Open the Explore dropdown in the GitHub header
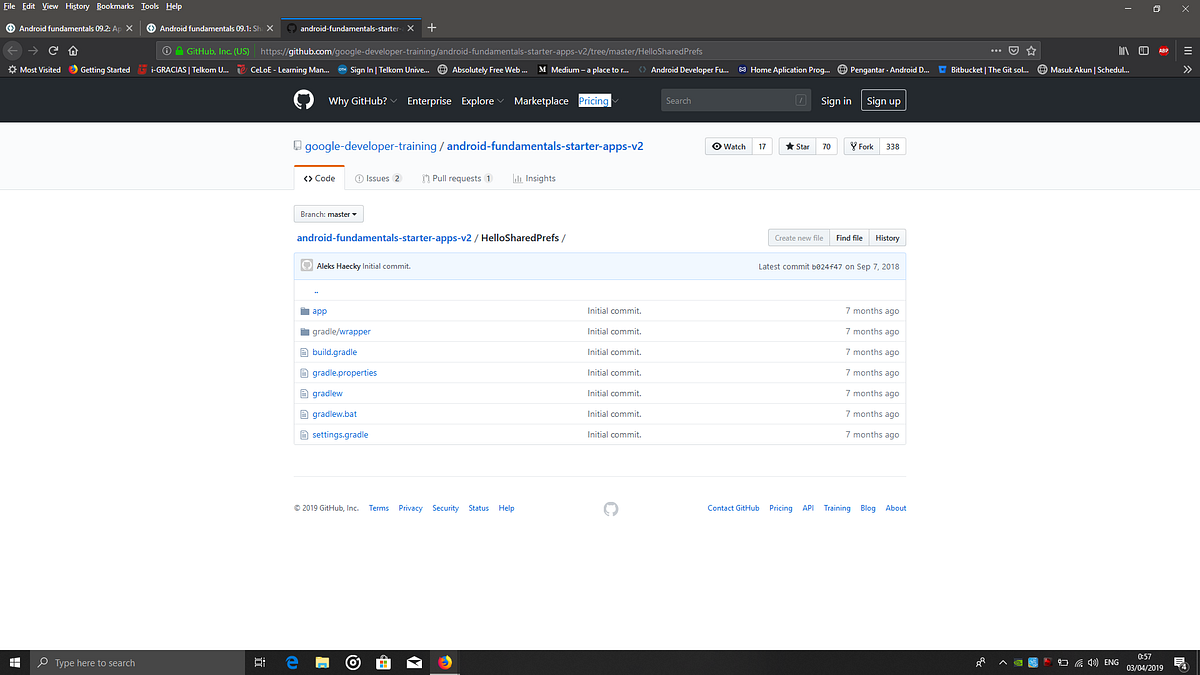Viewport: 1200px width, 675px height. 480,100
